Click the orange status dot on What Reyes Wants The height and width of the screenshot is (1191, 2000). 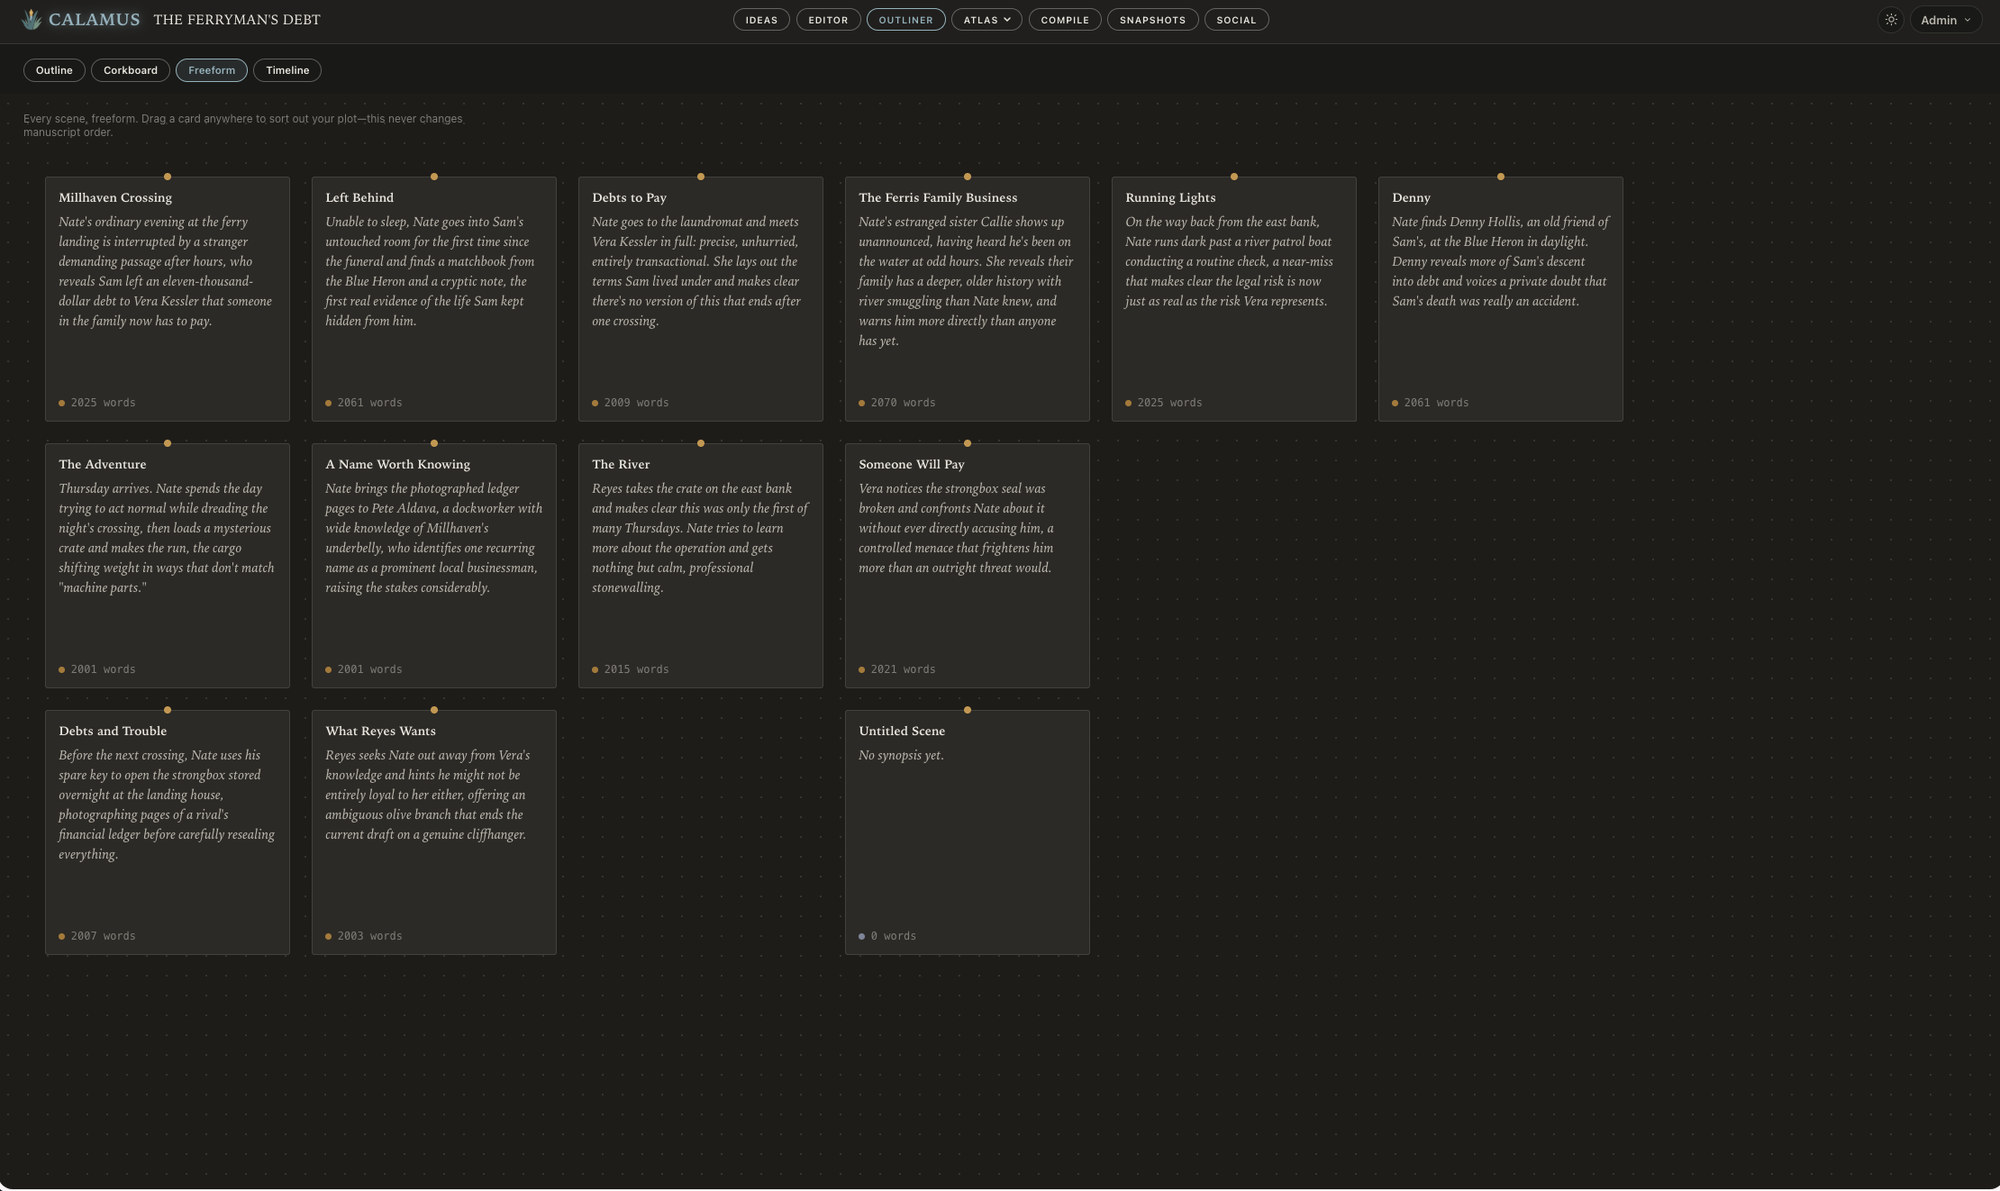(328, 937)
